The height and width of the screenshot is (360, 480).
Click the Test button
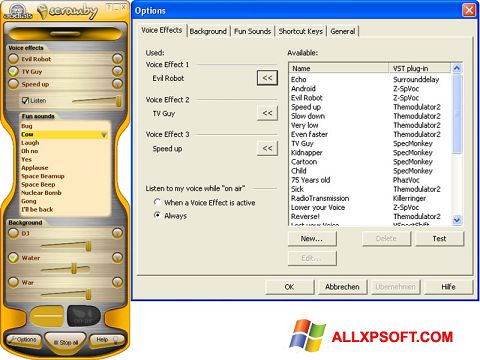[x=439, y=239]
